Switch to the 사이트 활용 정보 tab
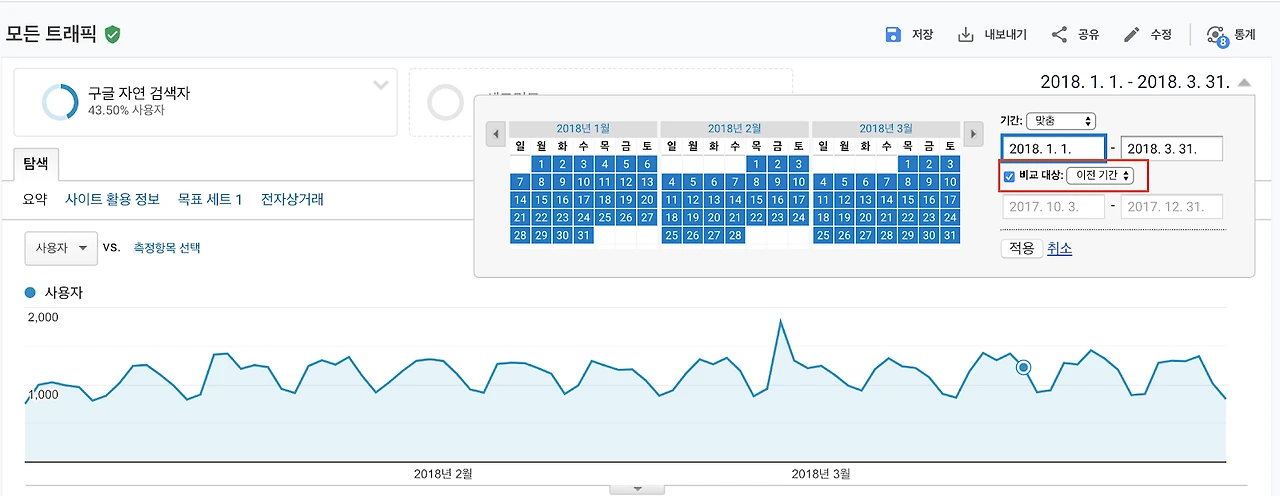This screenshot has width=1280, height=496. tap(112, 199)
